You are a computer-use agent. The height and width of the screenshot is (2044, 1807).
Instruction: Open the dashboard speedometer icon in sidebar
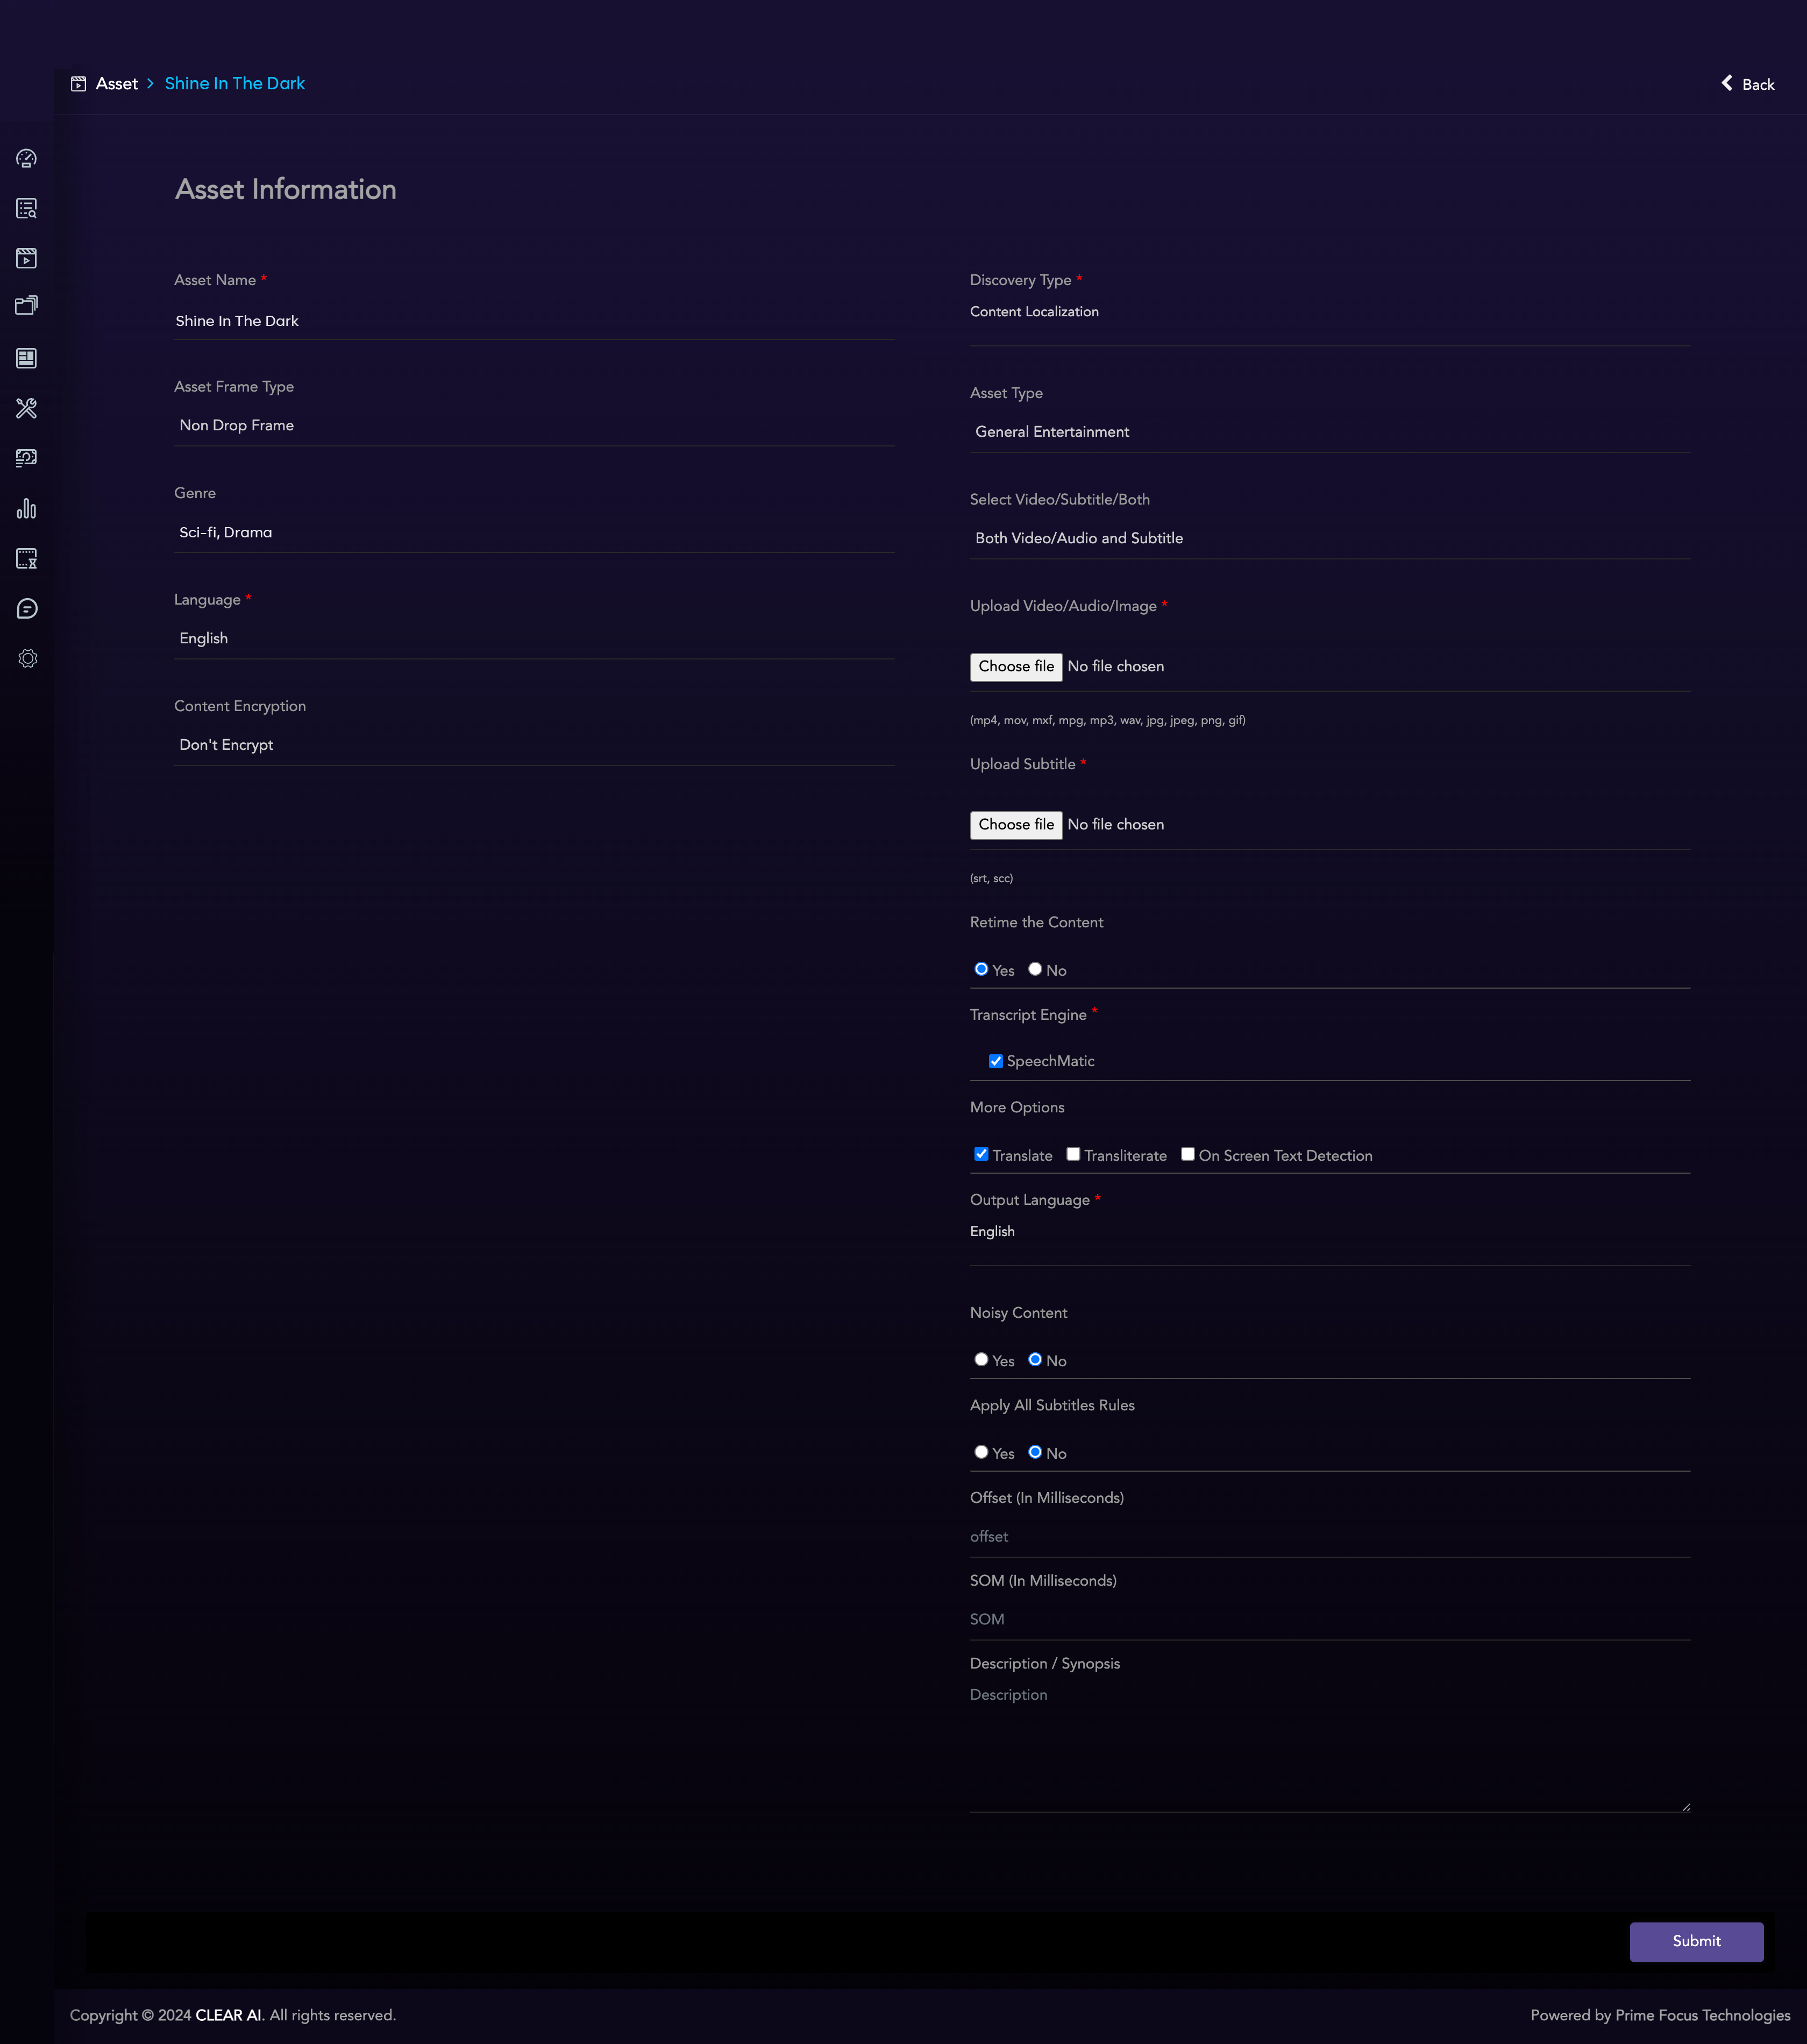[27, 159]
